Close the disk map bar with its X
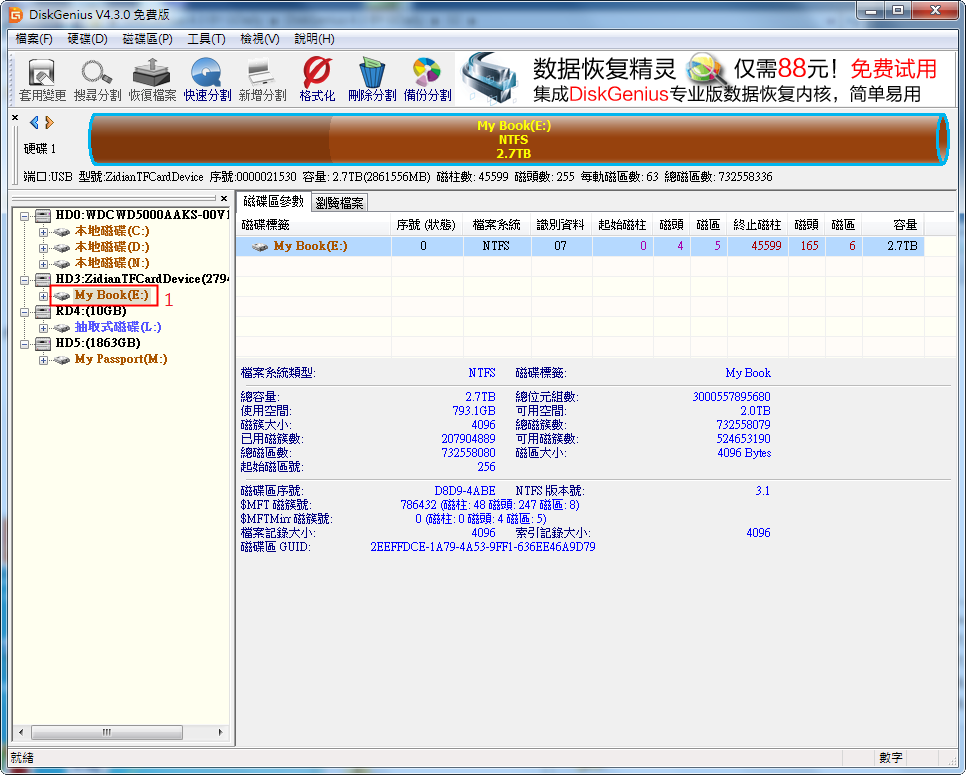 [15, 117]
